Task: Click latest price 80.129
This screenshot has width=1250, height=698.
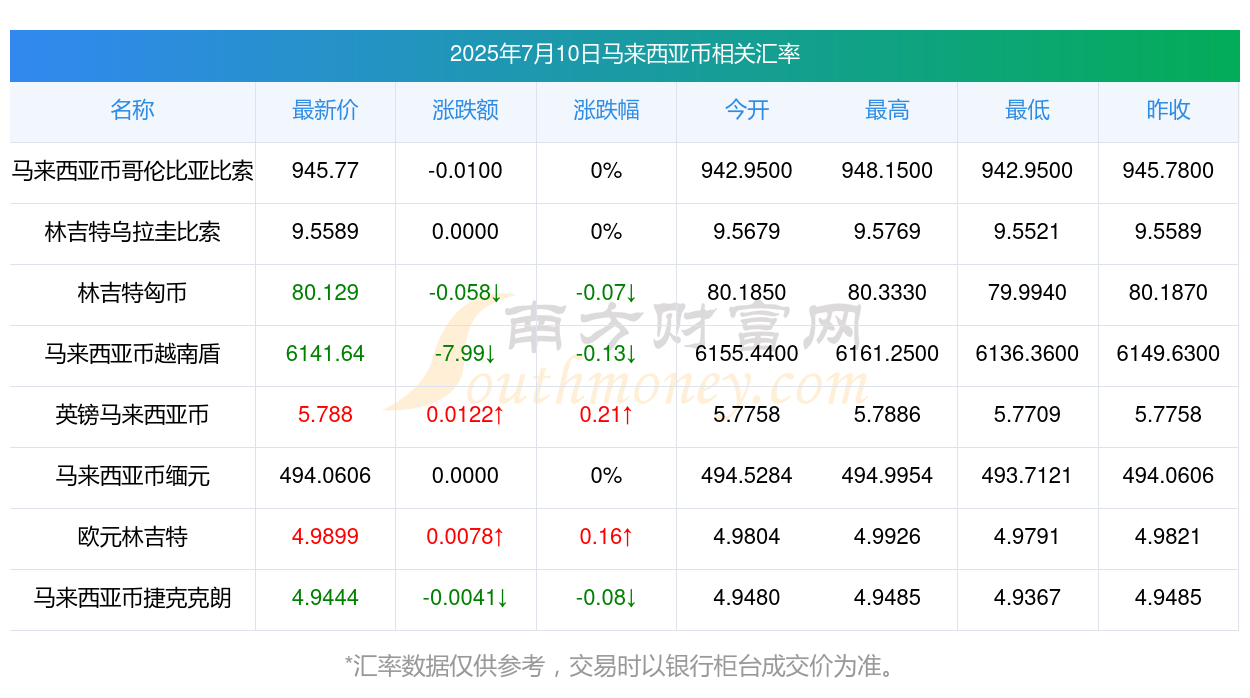Action: tap(325, 293)
